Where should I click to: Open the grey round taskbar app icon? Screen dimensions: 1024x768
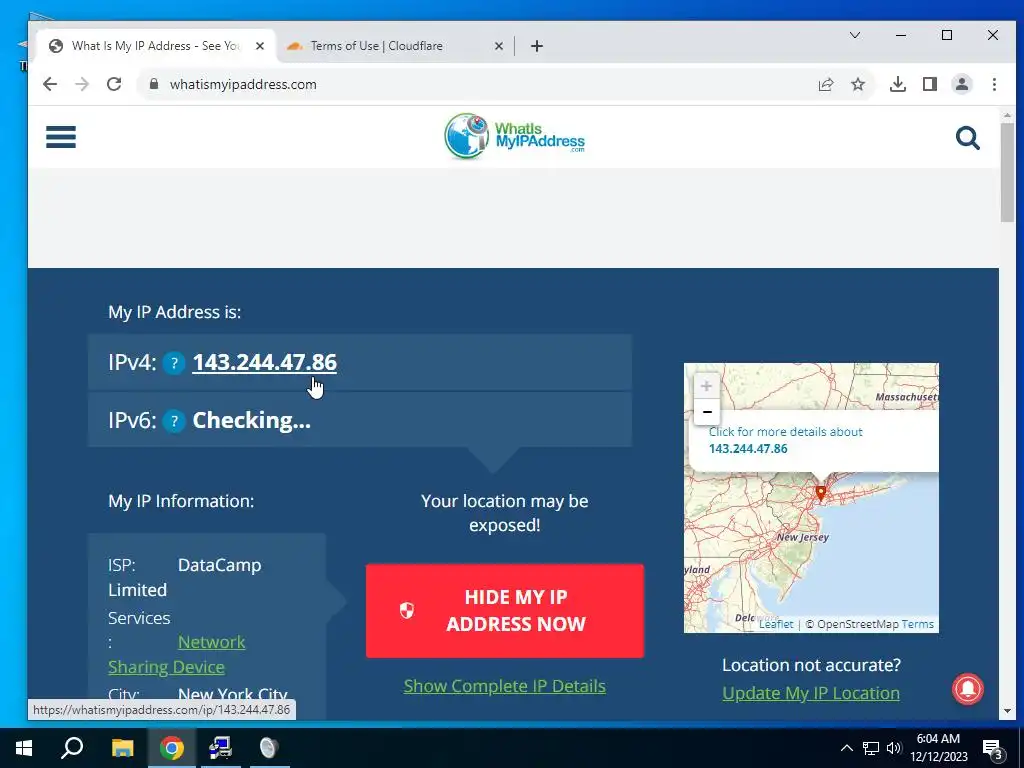(x=269, y=748)
